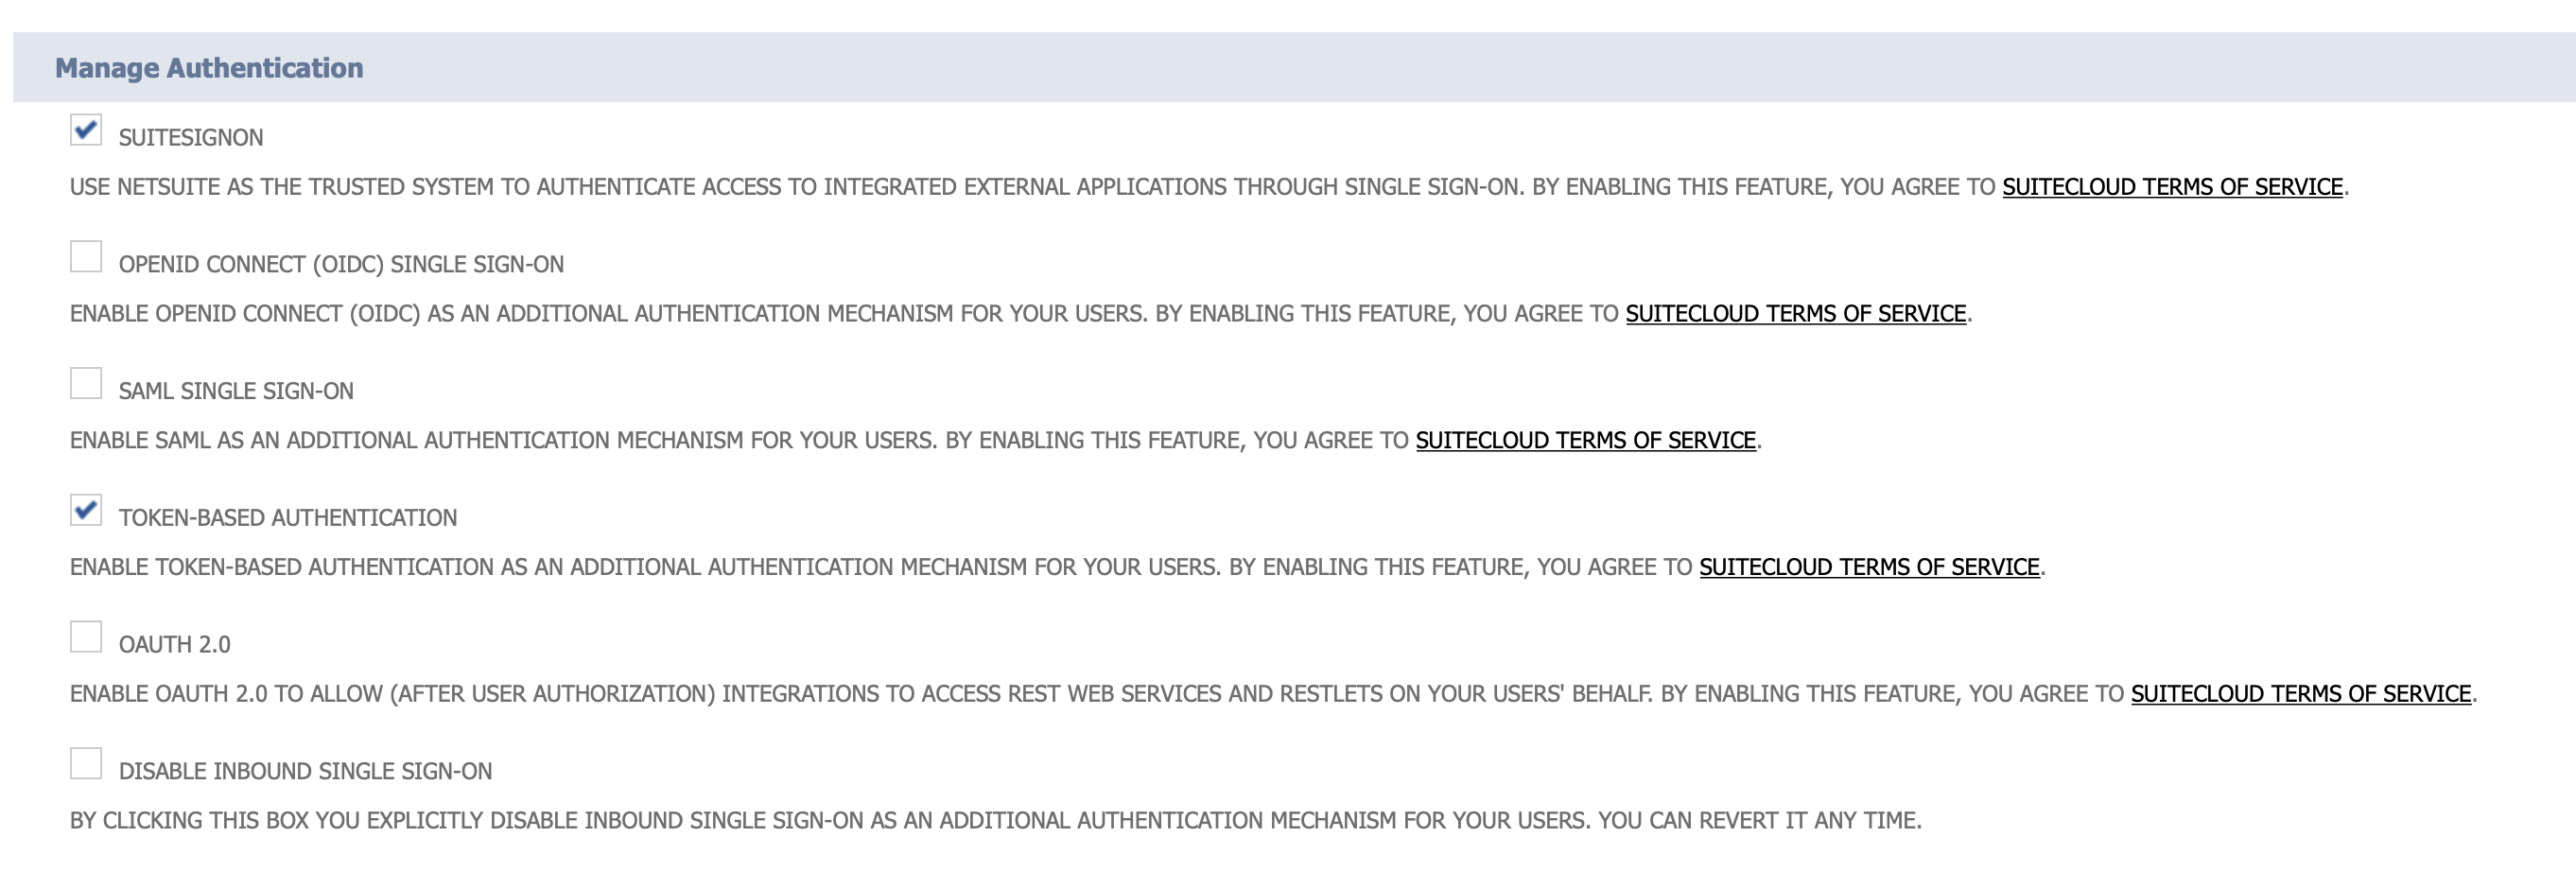Open SuiteCloud Terms link in SuiteSignOn description
2576x872 pixels.
click(2171, 187)
